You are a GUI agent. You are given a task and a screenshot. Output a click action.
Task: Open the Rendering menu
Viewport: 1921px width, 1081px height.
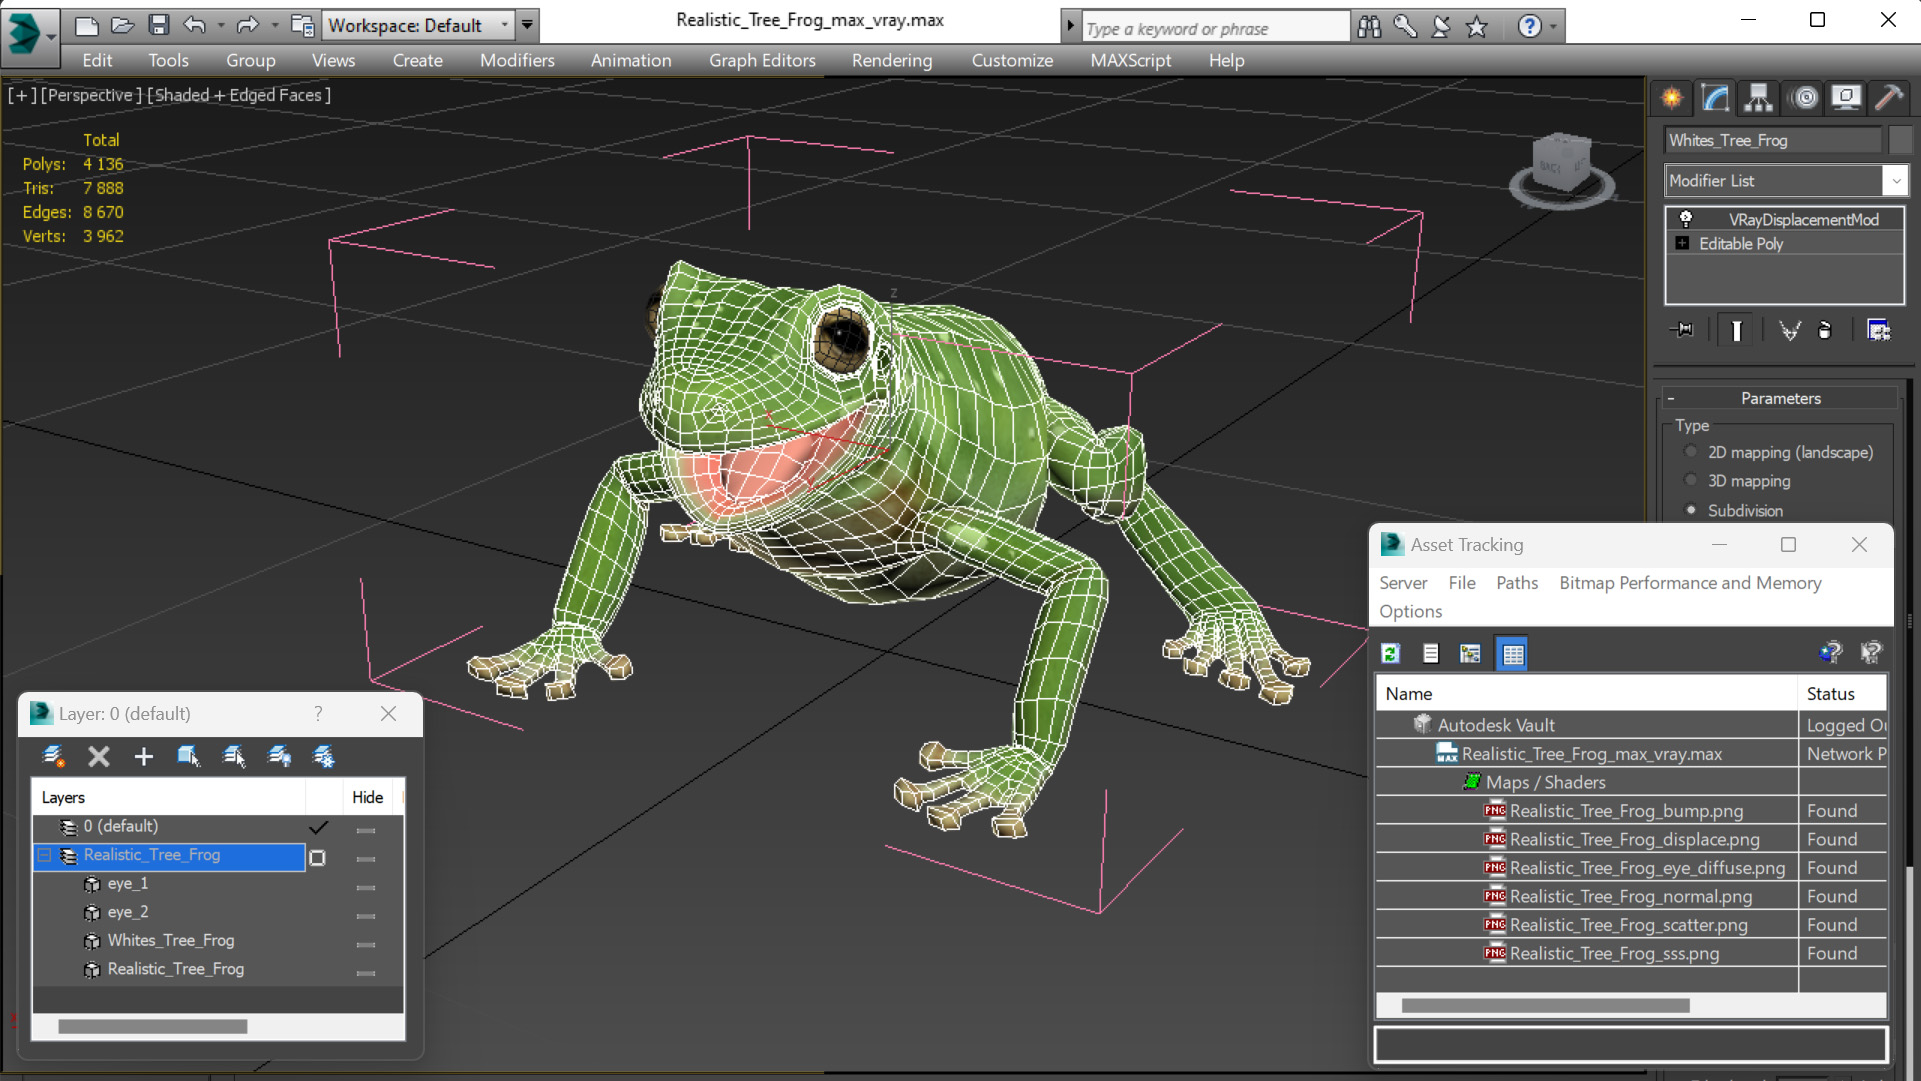pos(892,60)
